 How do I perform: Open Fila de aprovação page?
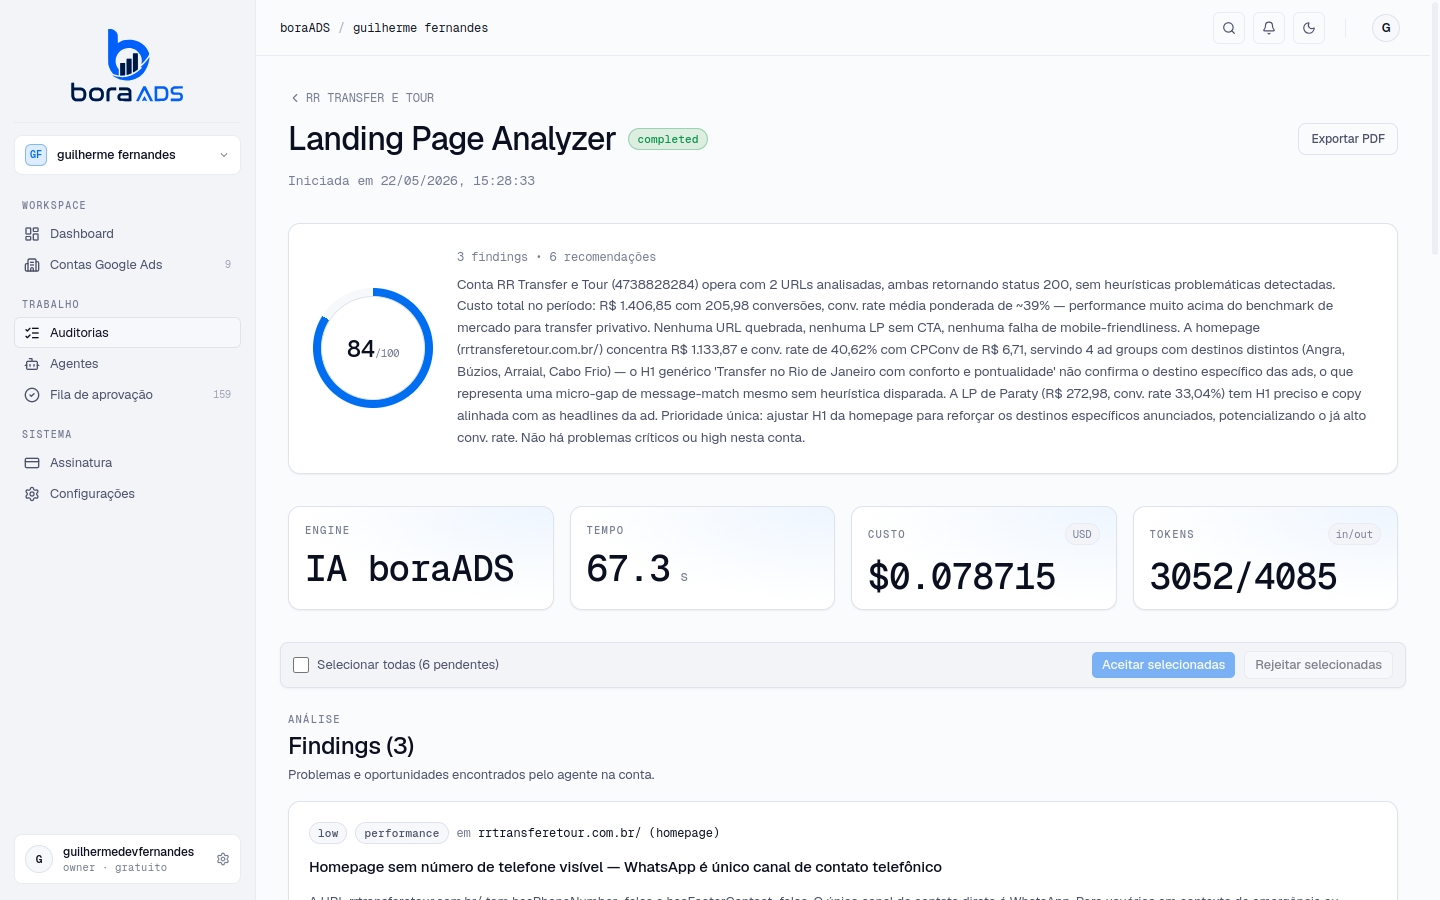[x=127, y=395]
